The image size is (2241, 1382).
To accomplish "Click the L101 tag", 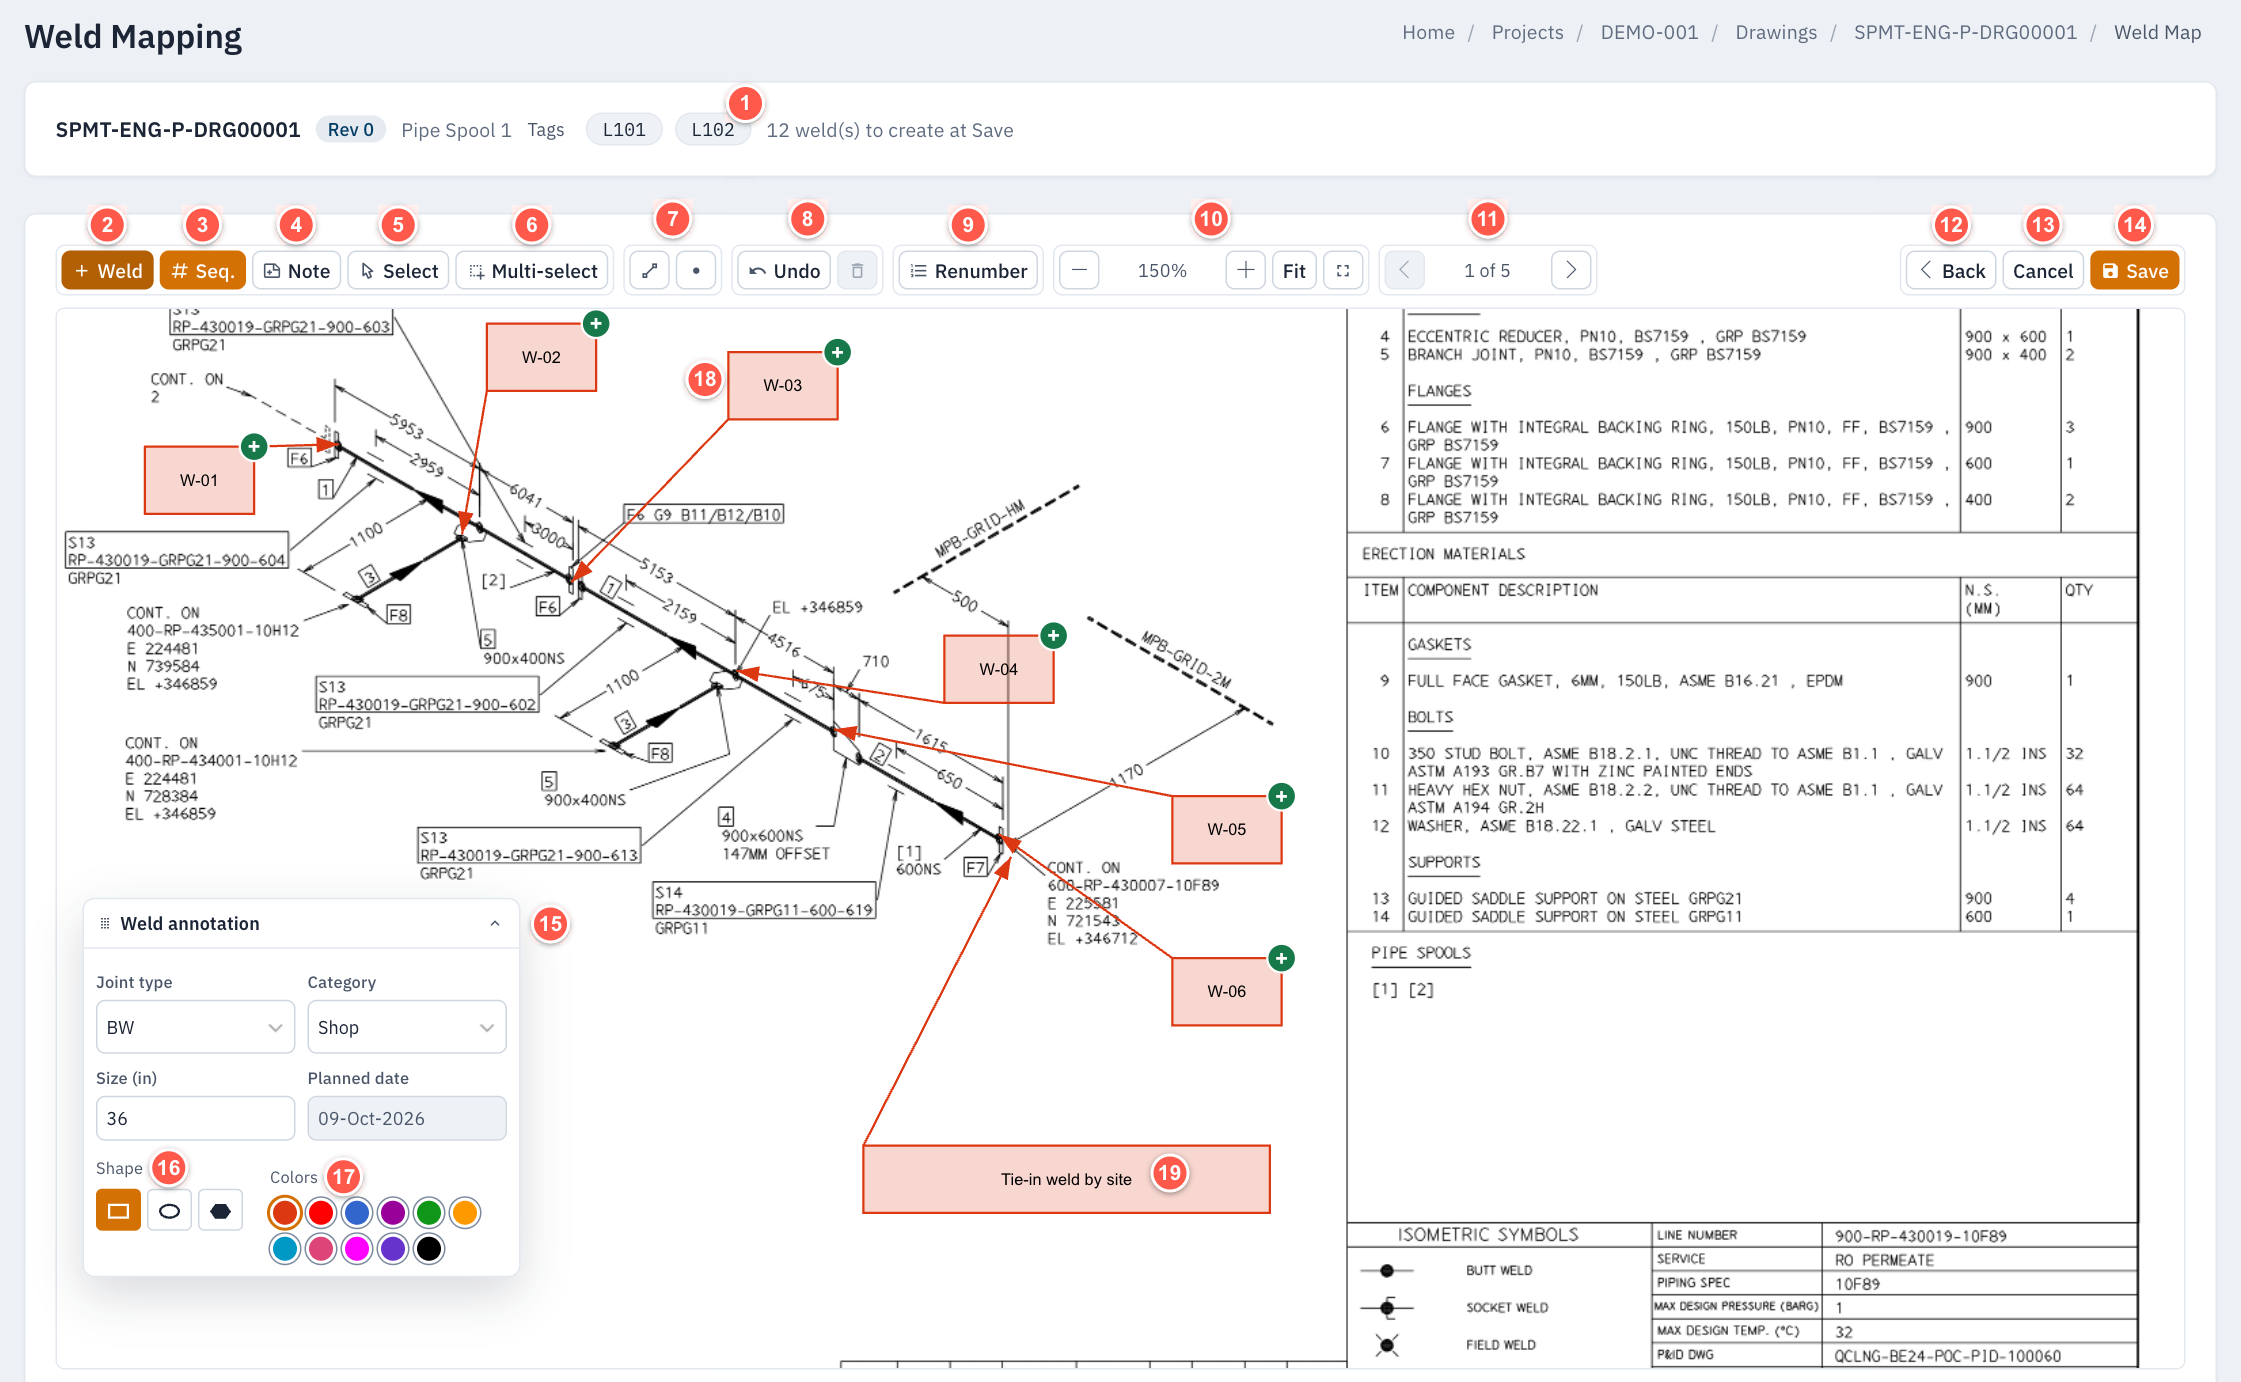I will [624, 130].
